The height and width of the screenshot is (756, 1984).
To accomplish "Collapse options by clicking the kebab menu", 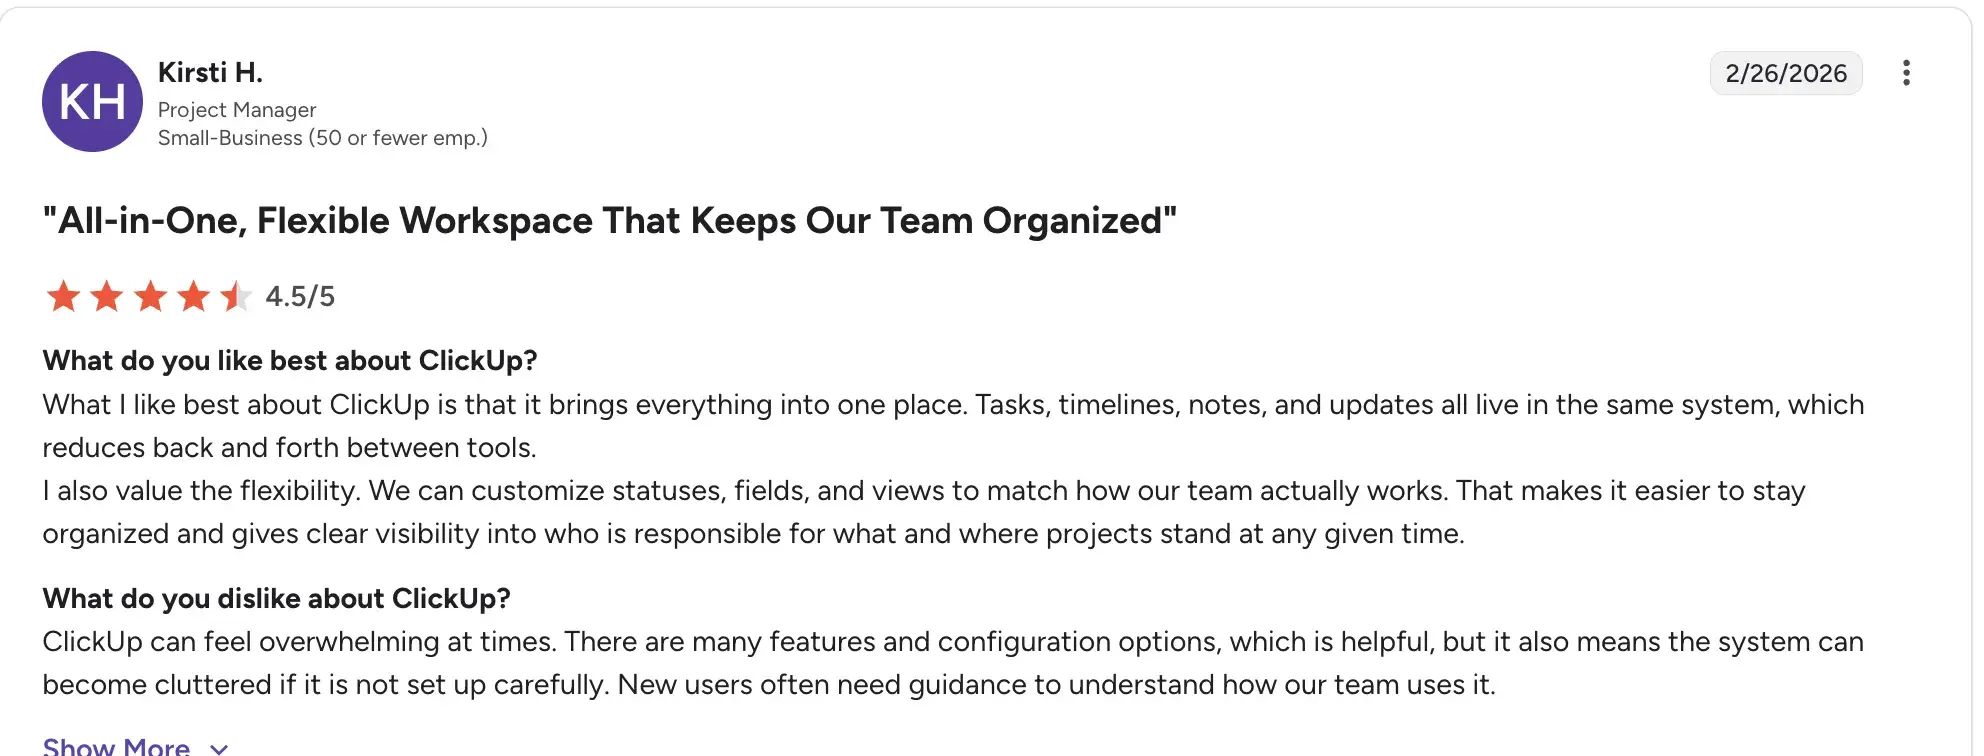I will pos(1908,73).
